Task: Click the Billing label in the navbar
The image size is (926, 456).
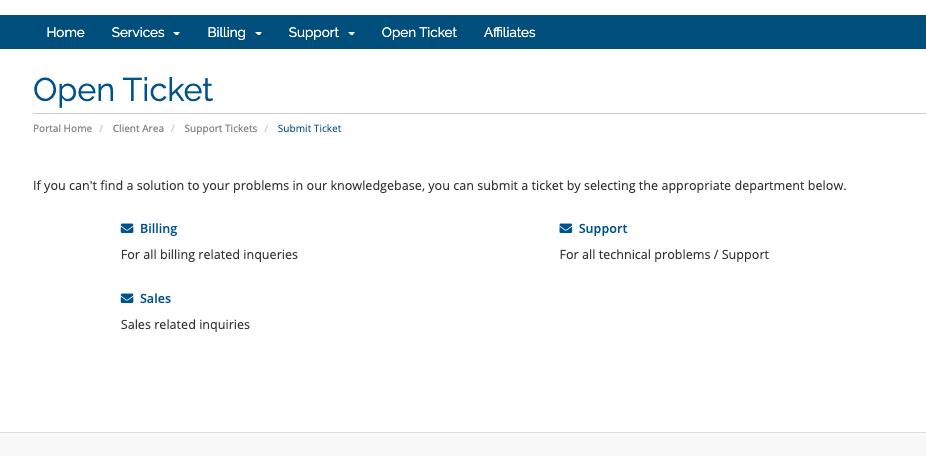Action: click(226, 32)
